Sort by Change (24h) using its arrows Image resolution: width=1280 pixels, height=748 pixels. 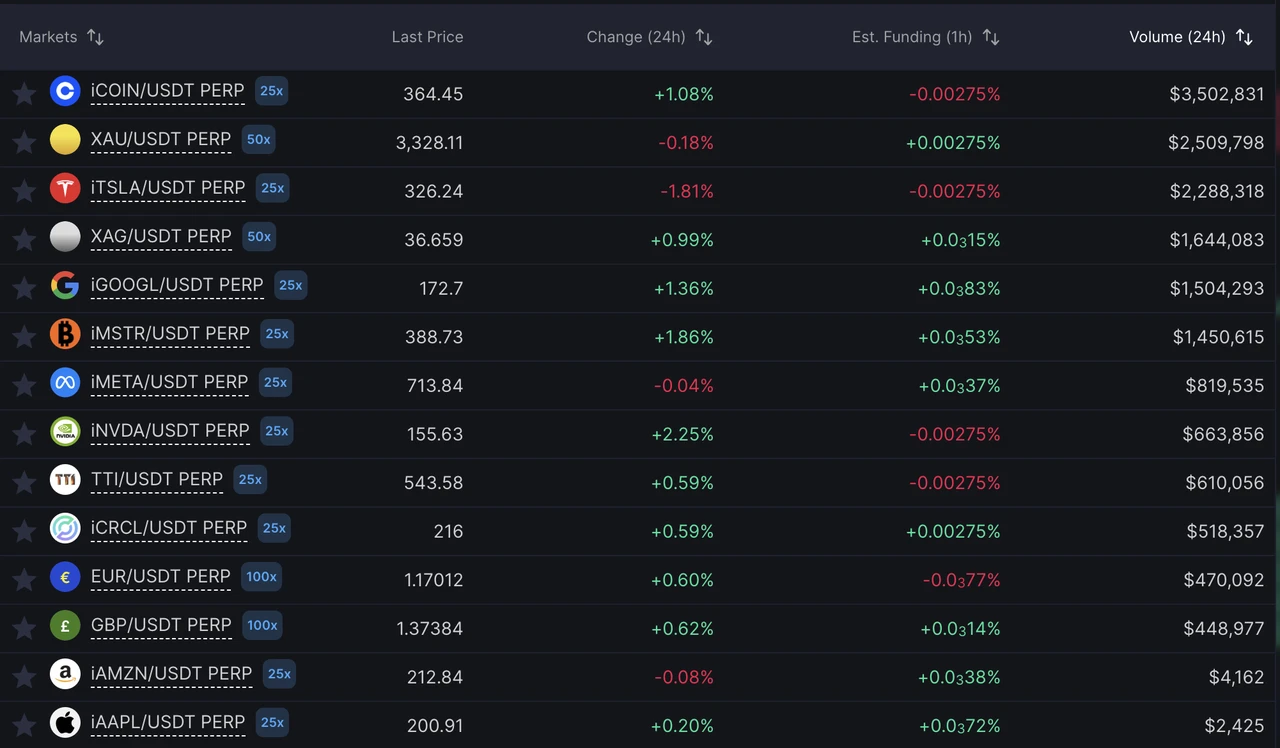pos(703,37)
